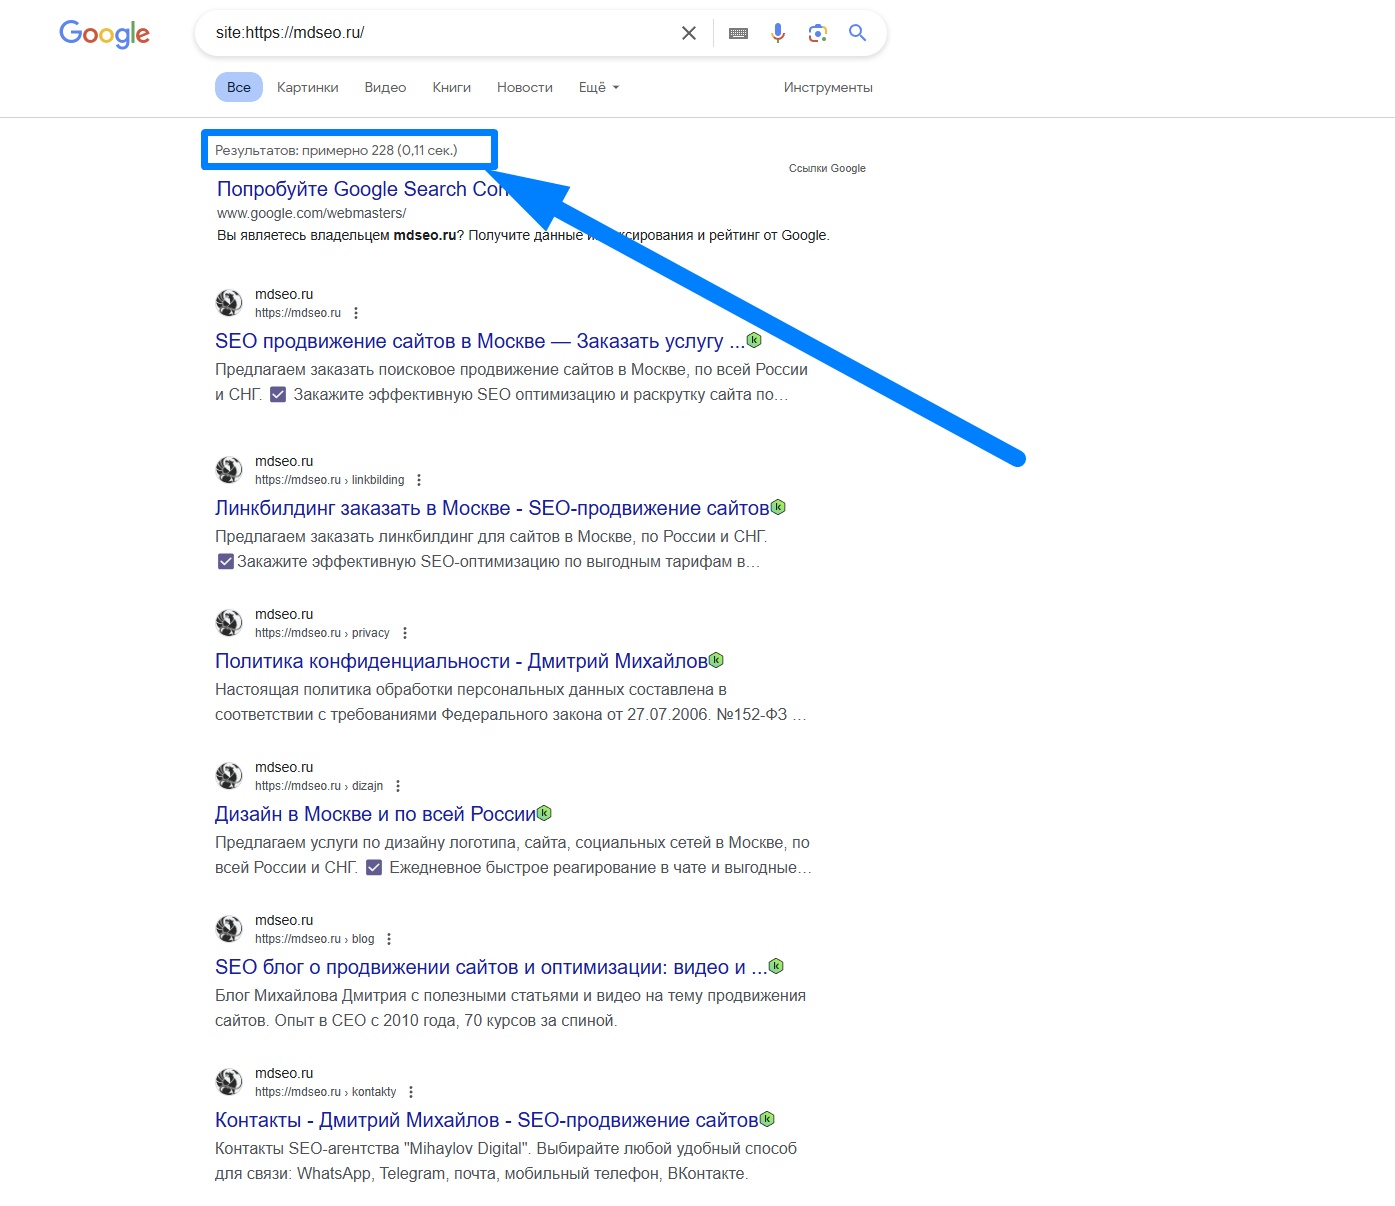Click favicon of privacy result

tap(229, 623)
